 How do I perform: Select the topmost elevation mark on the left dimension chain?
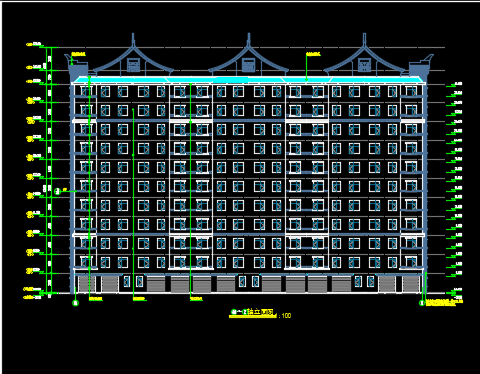tap(34, 44)
